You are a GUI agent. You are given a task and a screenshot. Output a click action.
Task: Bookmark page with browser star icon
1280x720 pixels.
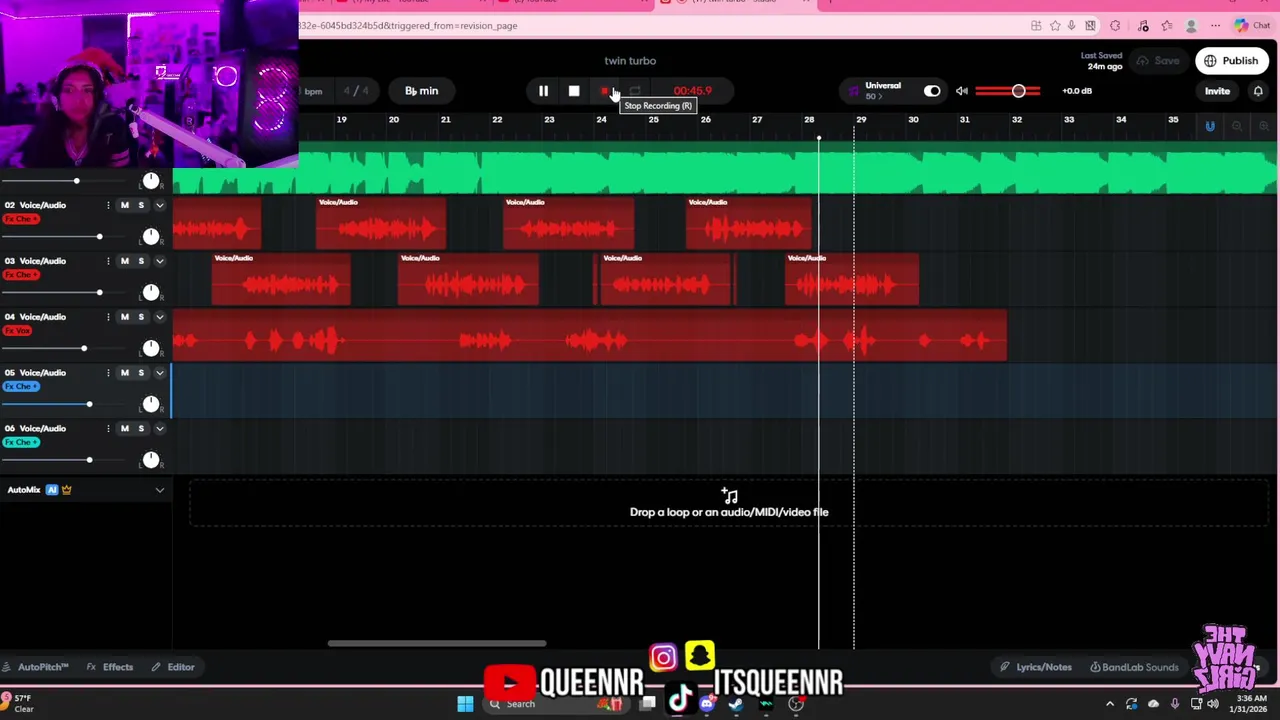coord(1054,26)
